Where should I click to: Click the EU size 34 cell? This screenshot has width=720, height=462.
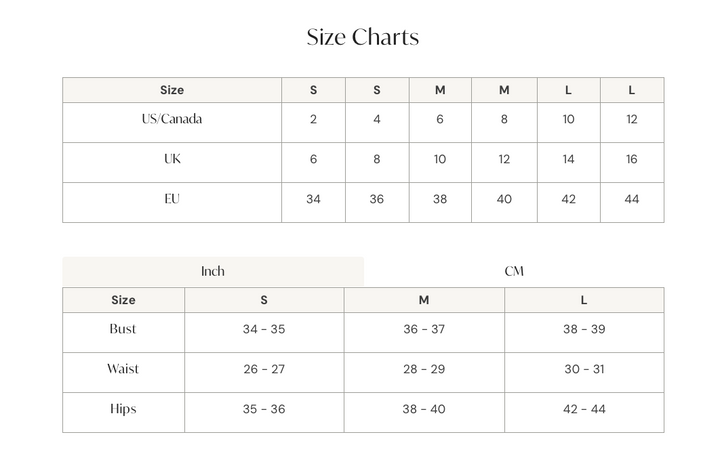point(313,200)
